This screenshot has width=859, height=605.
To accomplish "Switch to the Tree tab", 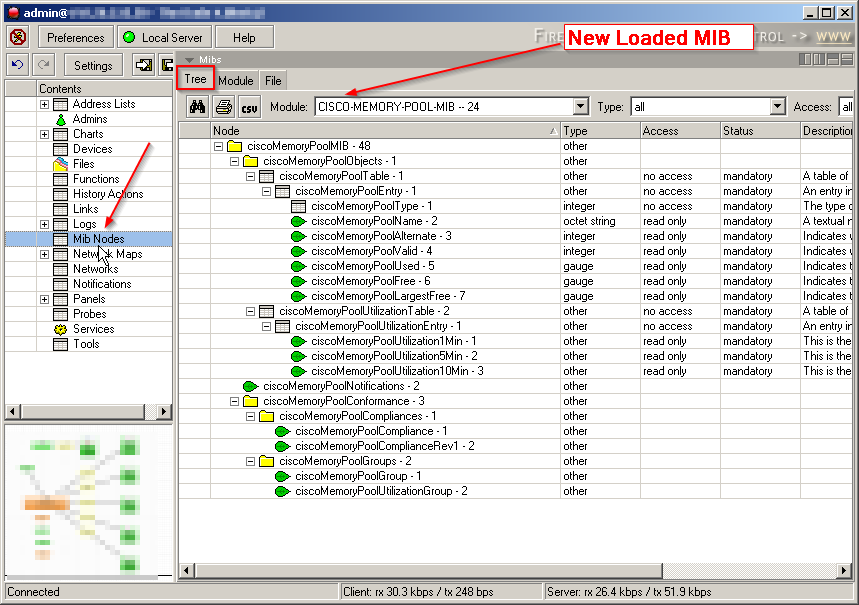I will (195, 79).
